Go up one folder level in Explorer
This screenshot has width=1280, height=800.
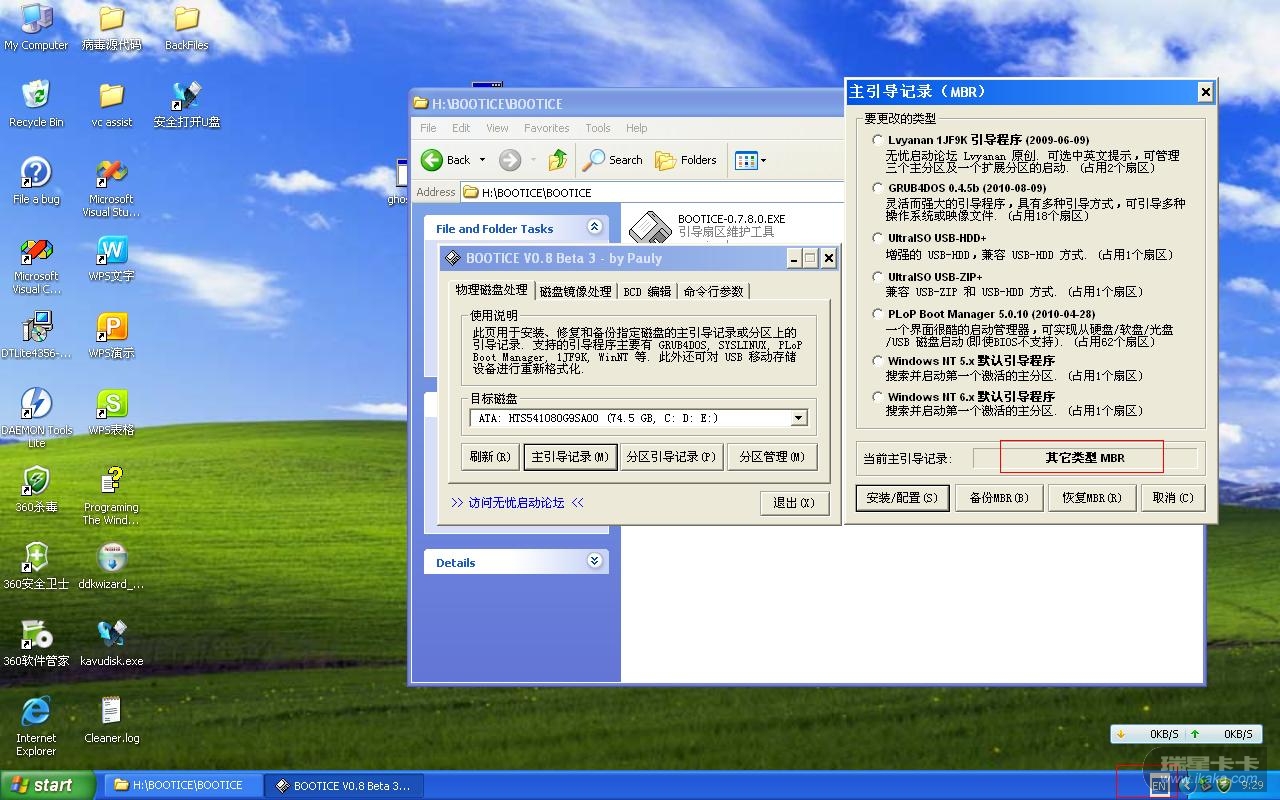(558, 160)
